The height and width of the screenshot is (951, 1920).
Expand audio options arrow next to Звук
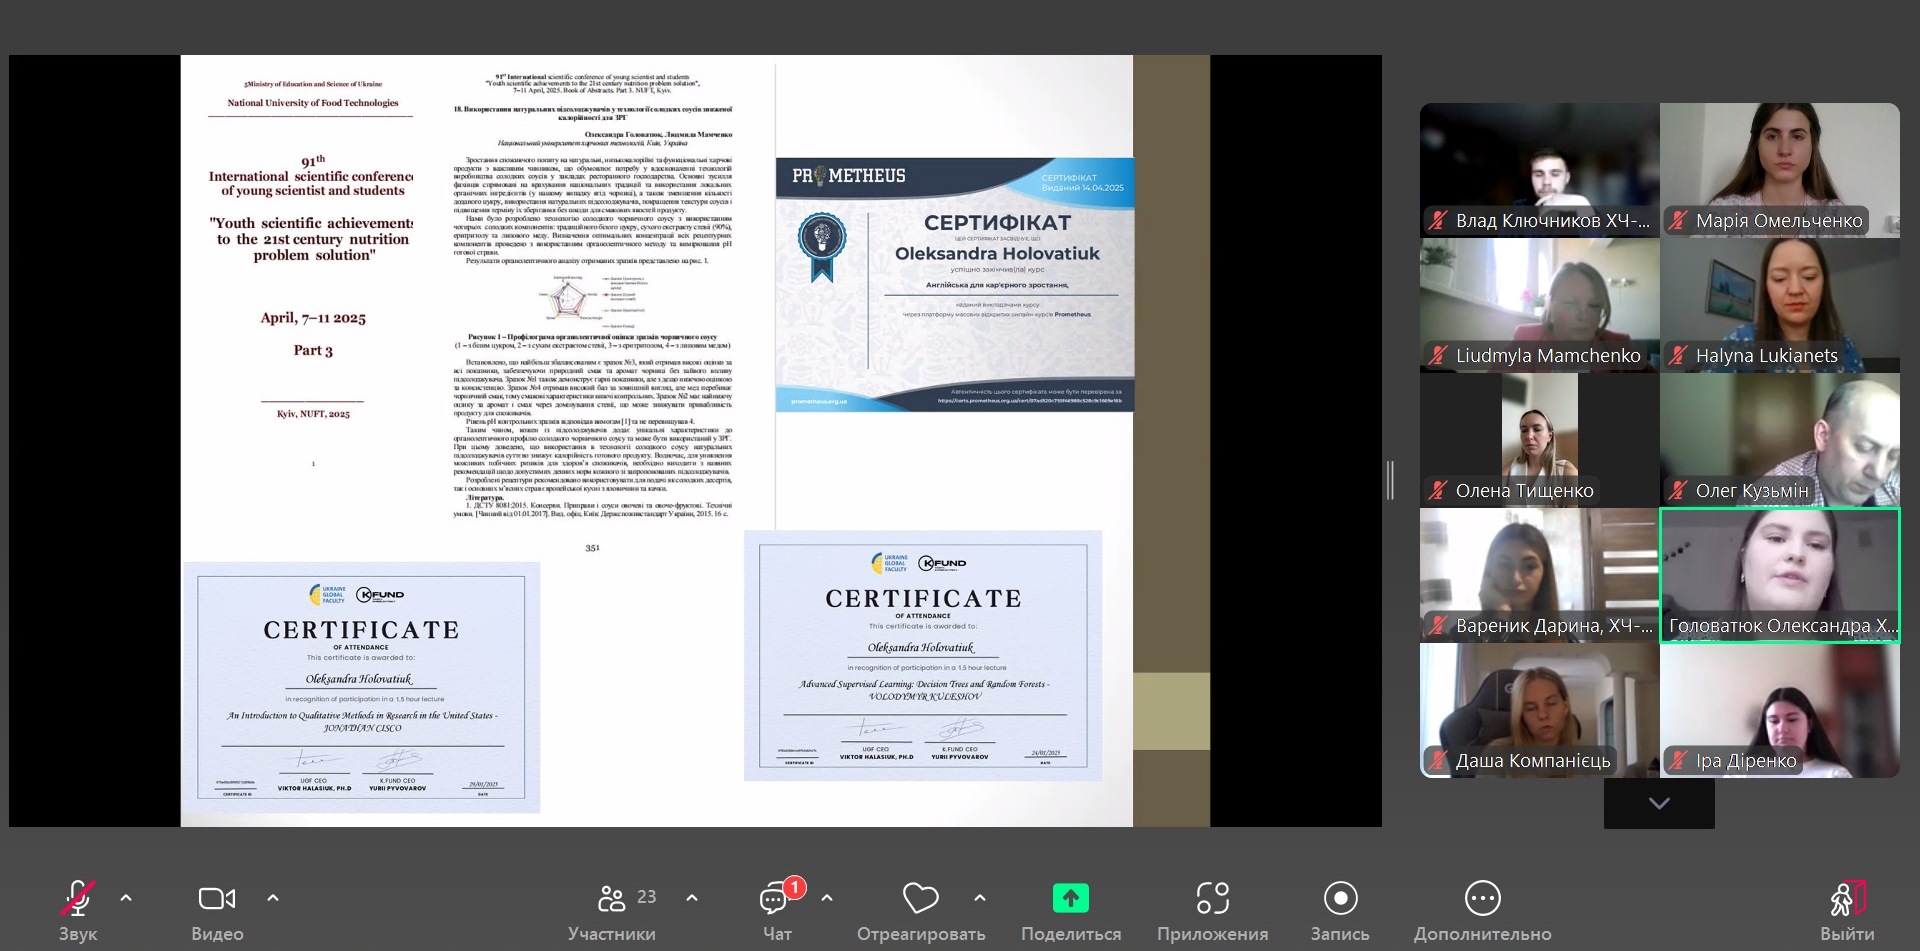(x=126, y=898)
